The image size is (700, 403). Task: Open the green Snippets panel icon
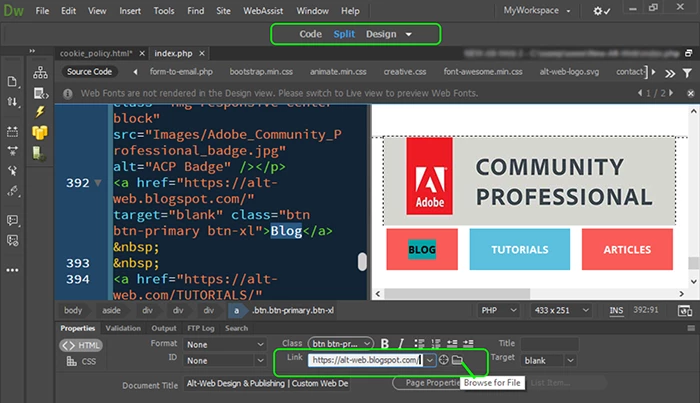[38, 154]
